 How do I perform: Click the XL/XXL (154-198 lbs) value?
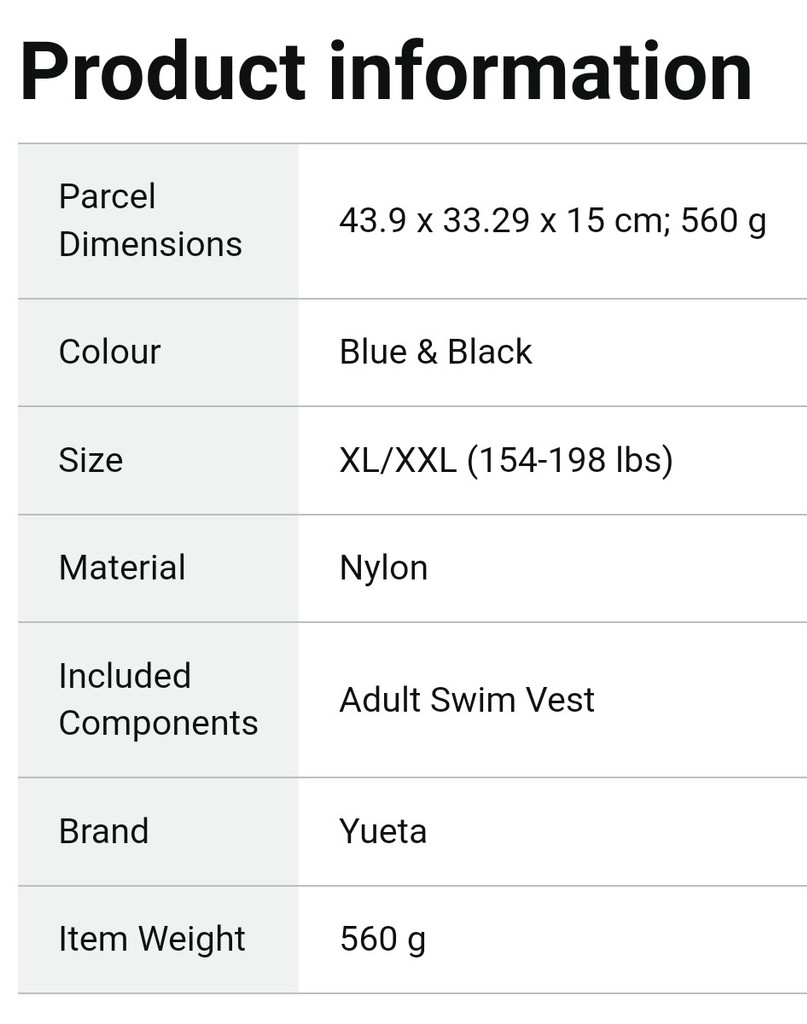pyautogui.click(x=506, y=460)
